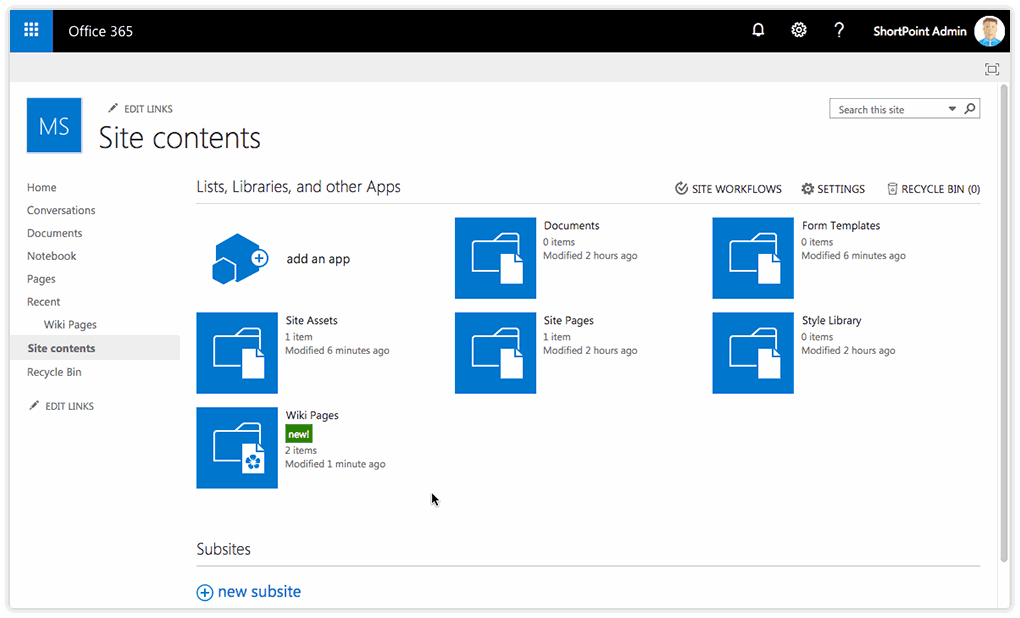
Task: Open the Site Assets tile icon
Action: [x=237, y=353]
